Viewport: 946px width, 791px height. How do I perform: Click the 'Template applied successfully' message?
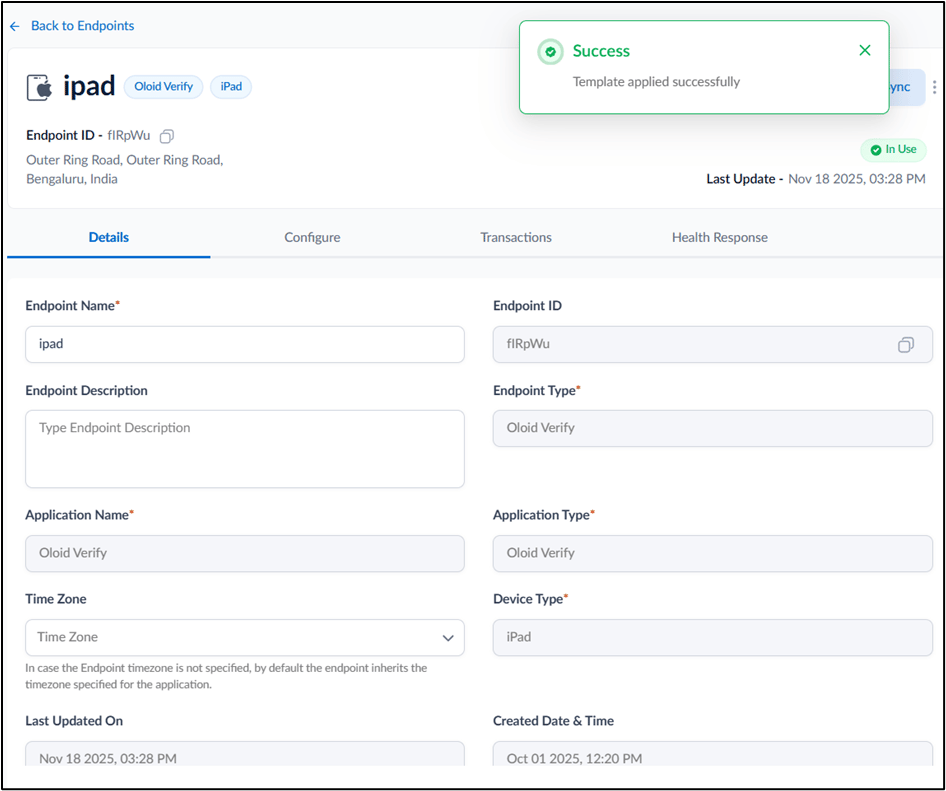tap(656, 81)
